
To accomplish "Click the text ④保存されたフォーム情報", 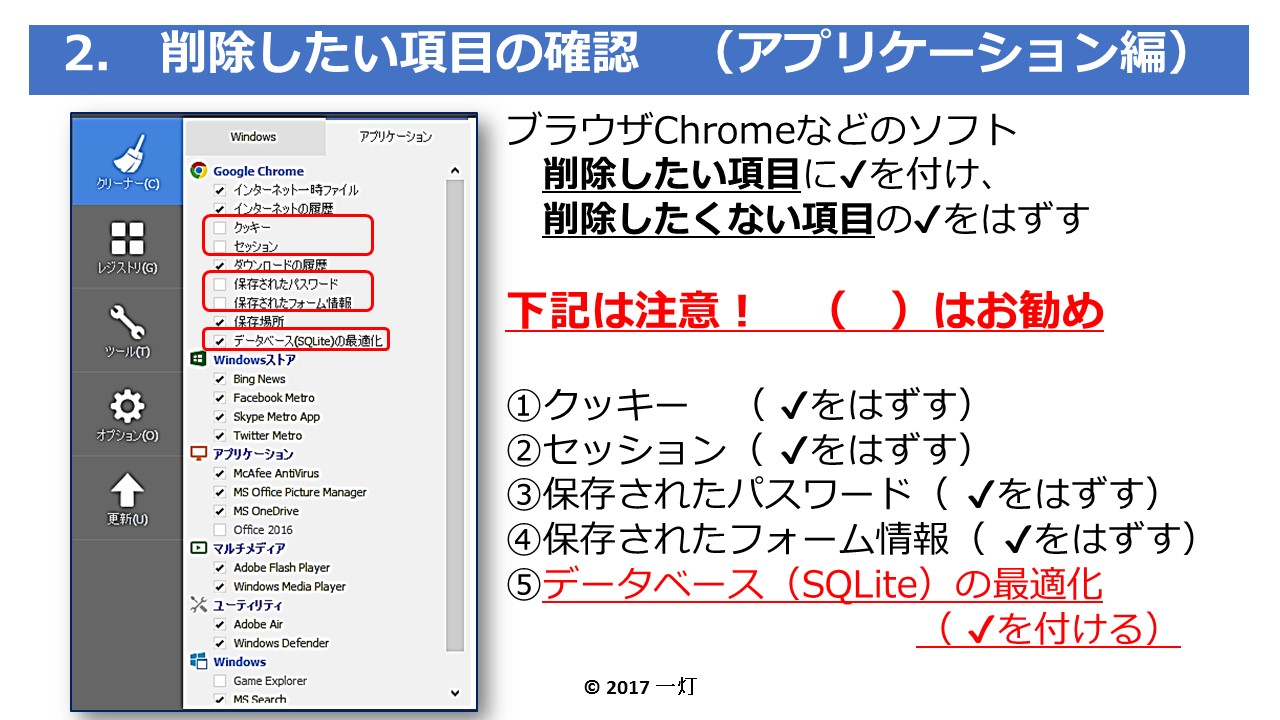I will [x=727, y=539].
